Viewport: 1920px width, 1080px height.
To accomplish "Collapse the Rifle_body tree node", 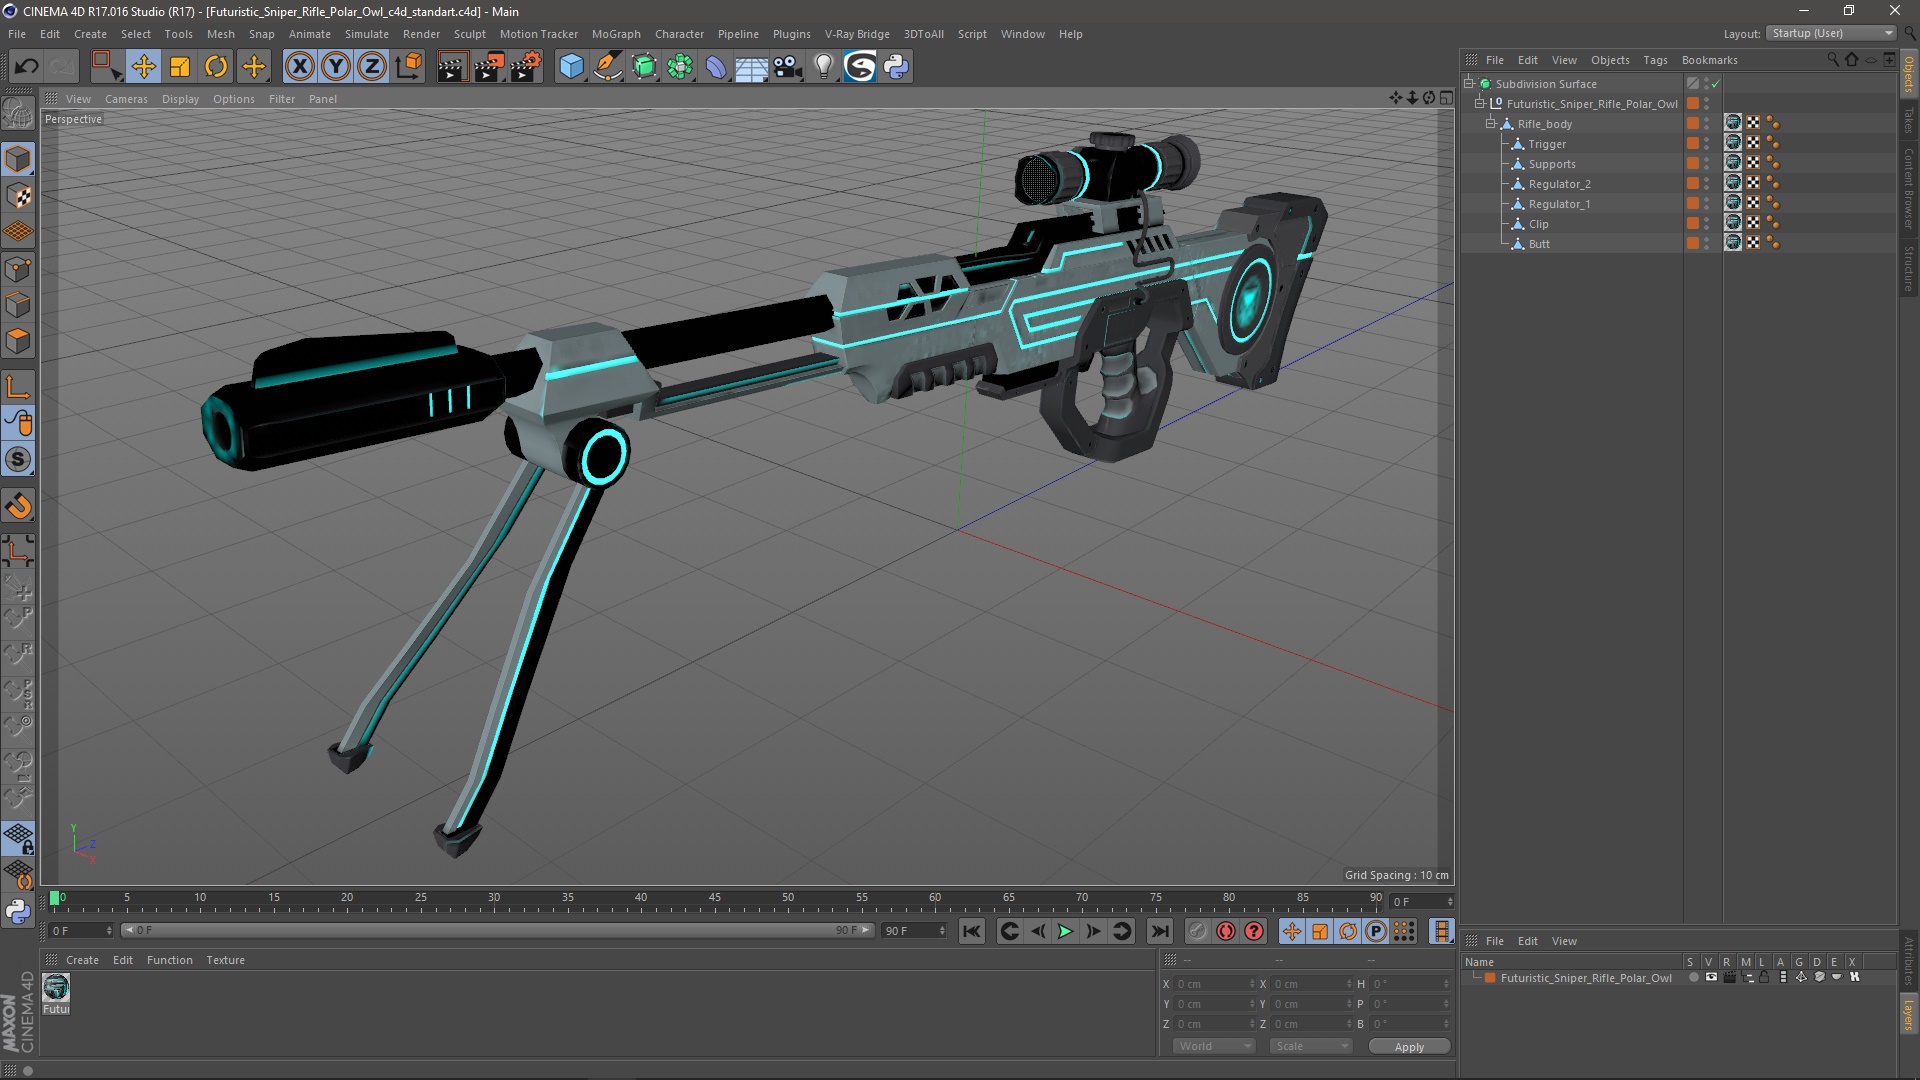I will point(1491,124).
